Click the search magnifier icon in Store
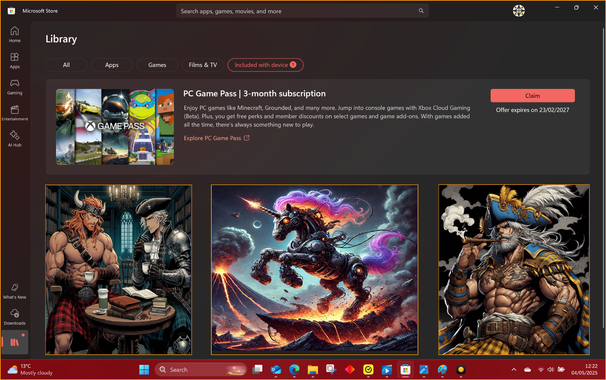Image resolution: width=606 pixels, height=380 pixels. 421,11
